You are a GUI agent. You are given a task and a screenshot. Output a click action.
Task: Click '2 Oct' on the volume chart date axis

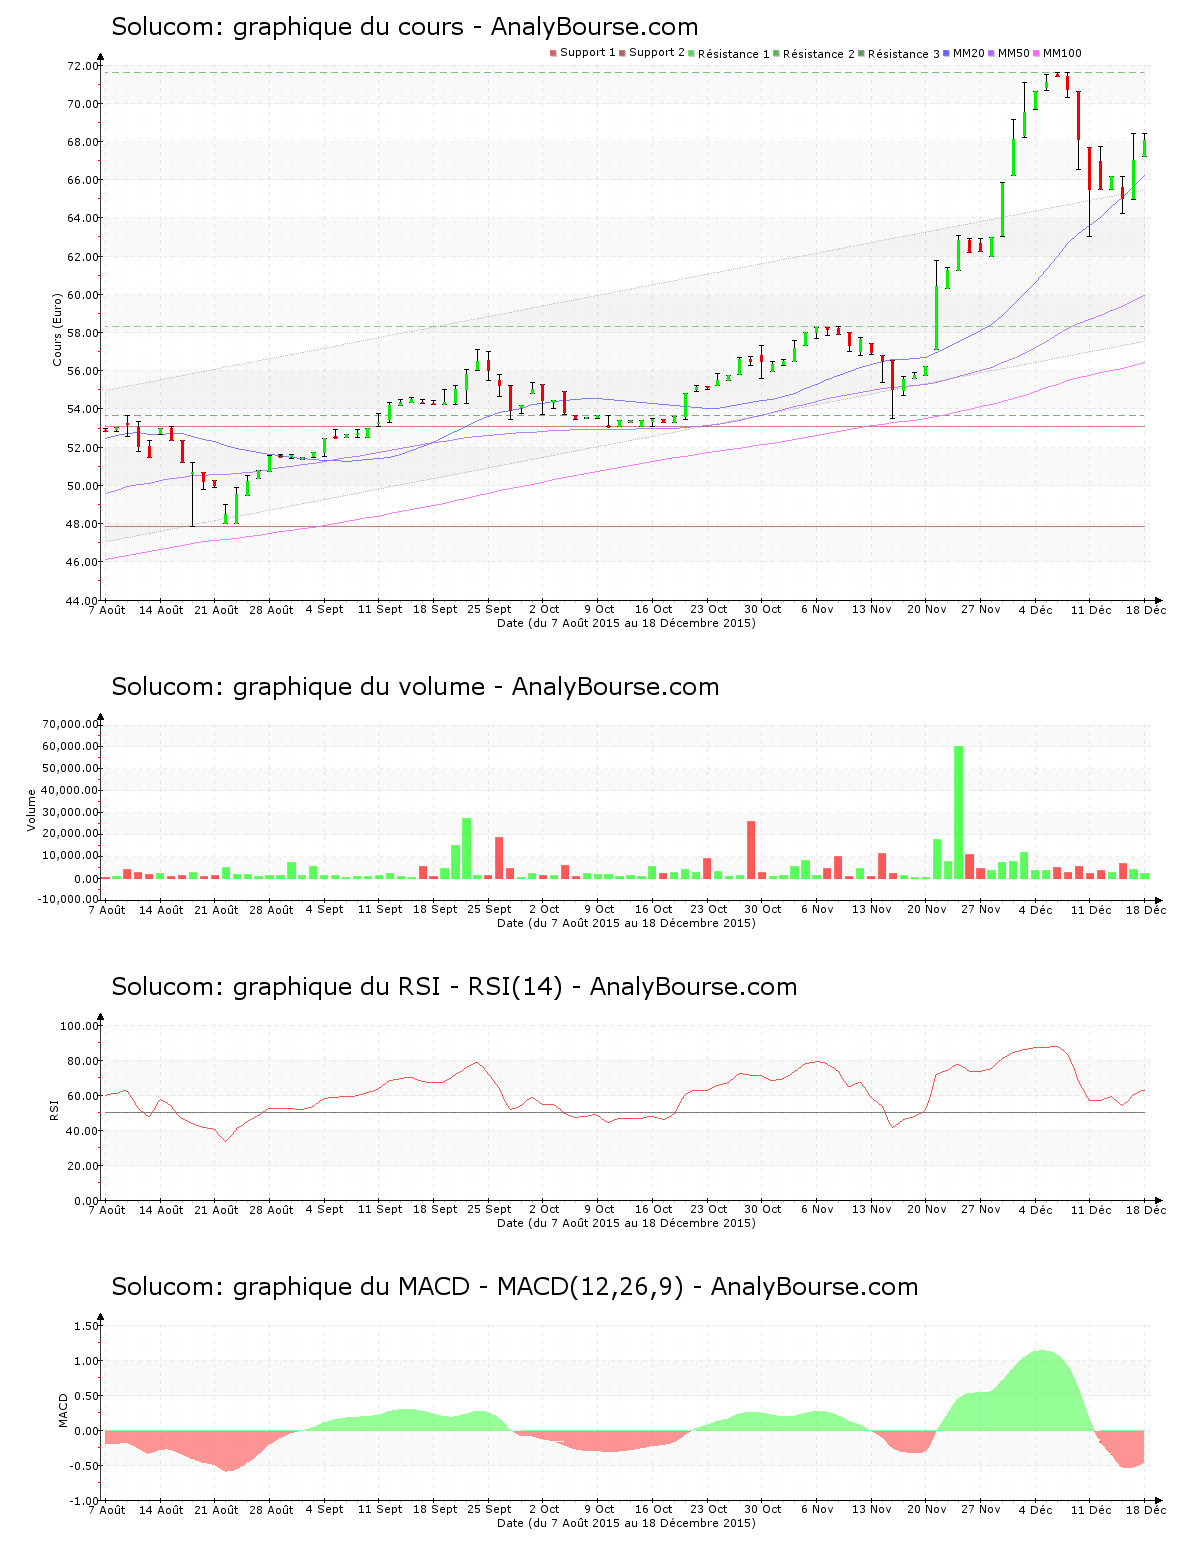544,910
